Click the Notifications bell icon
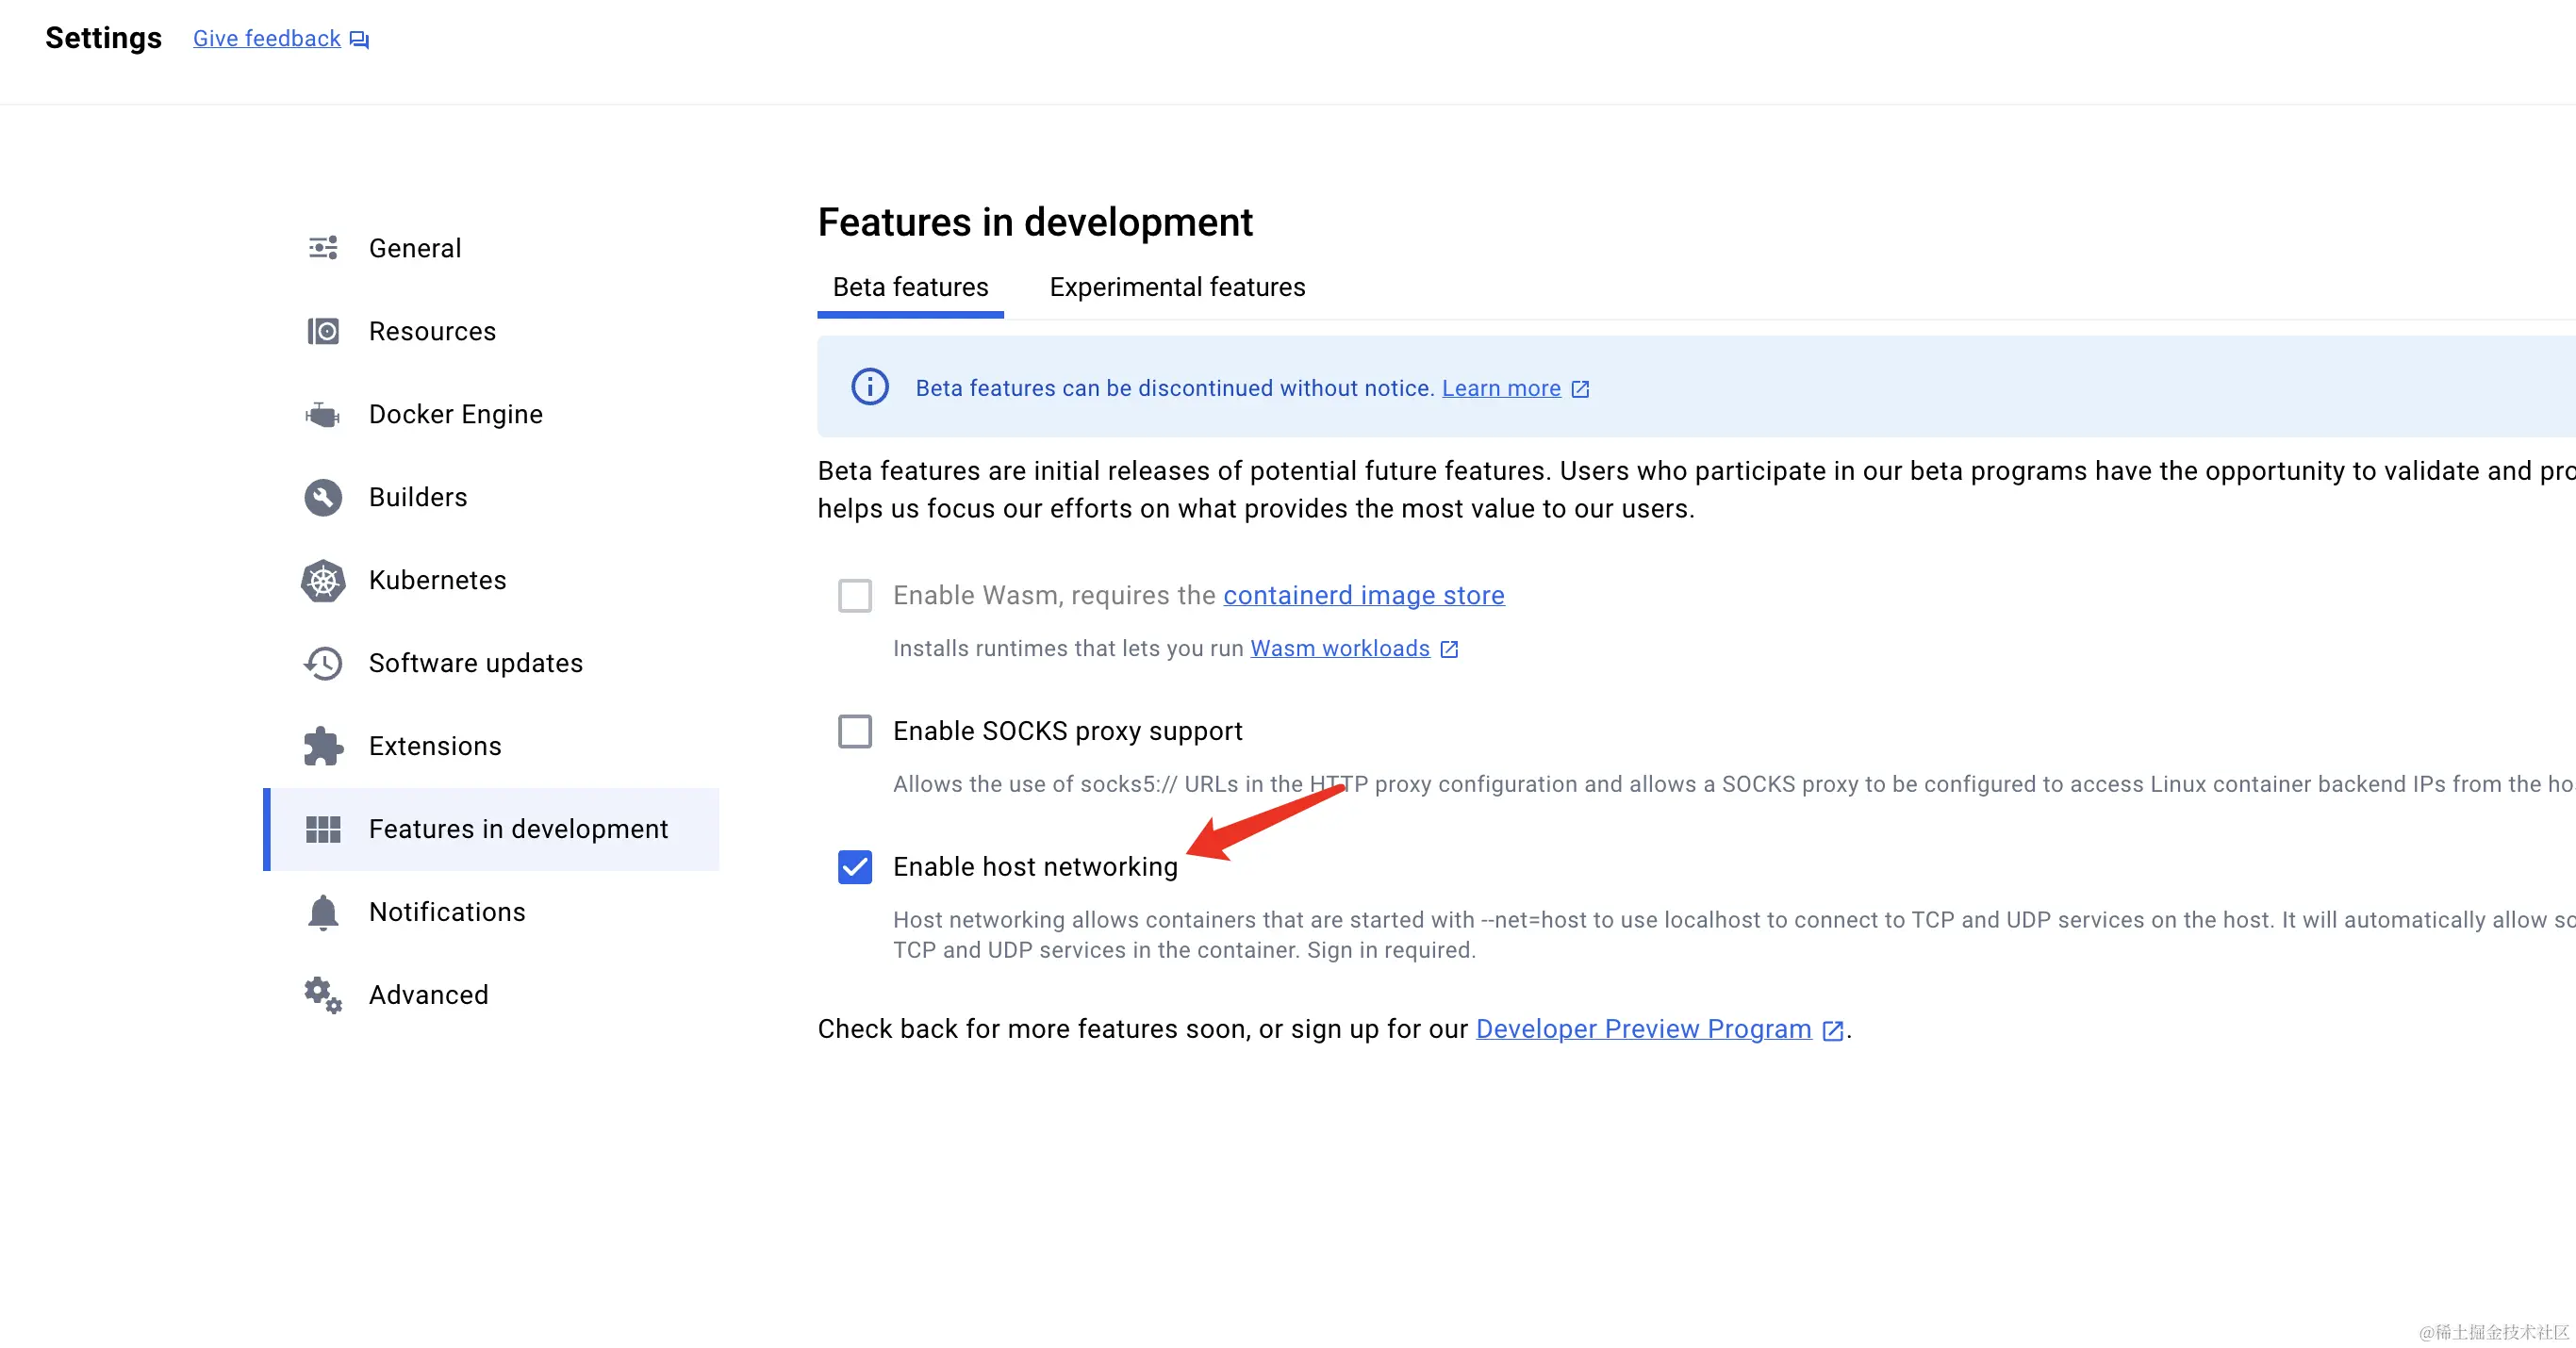 point(323,912)
